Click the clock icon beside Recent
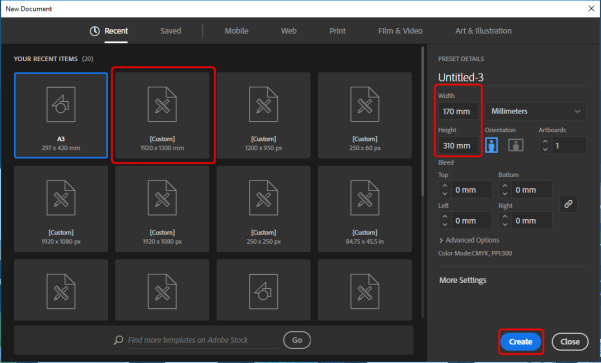Viewport: 601px width, 363px height. pos(95,31)
